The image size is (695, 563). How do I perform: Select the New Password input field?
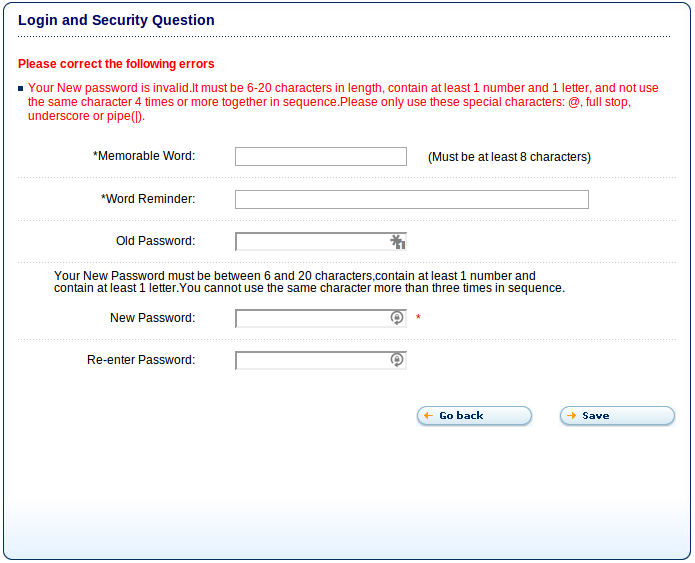pos(321,318)
